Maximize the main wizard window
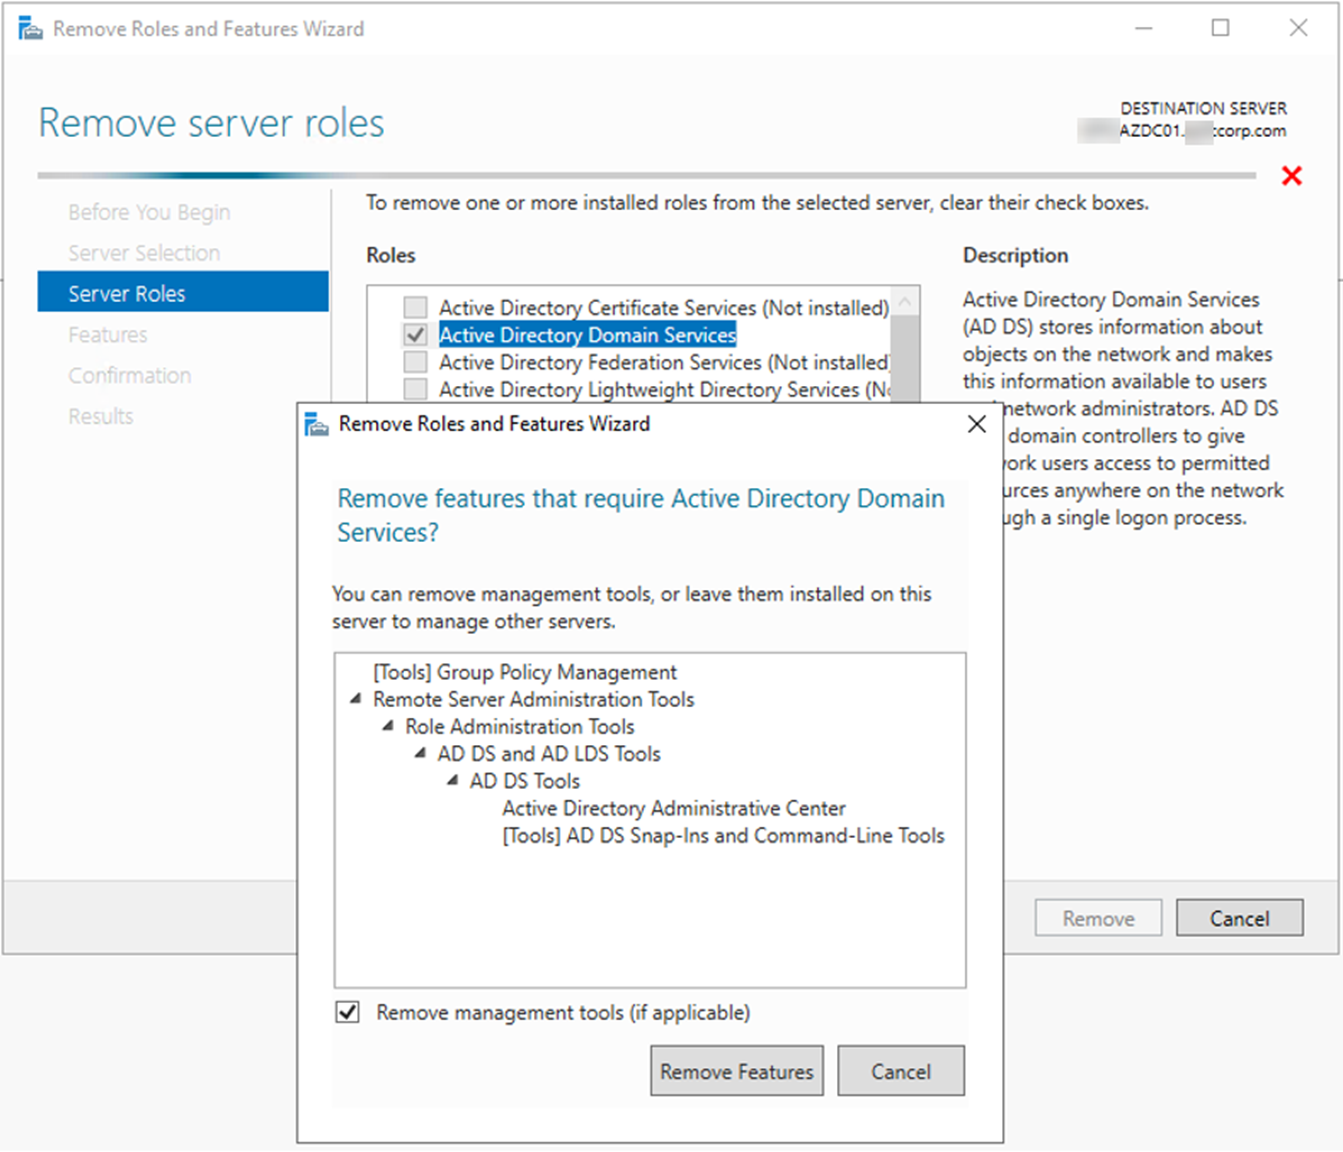This screenshot has height=1152, width=1343. [x=1220, y=28]
